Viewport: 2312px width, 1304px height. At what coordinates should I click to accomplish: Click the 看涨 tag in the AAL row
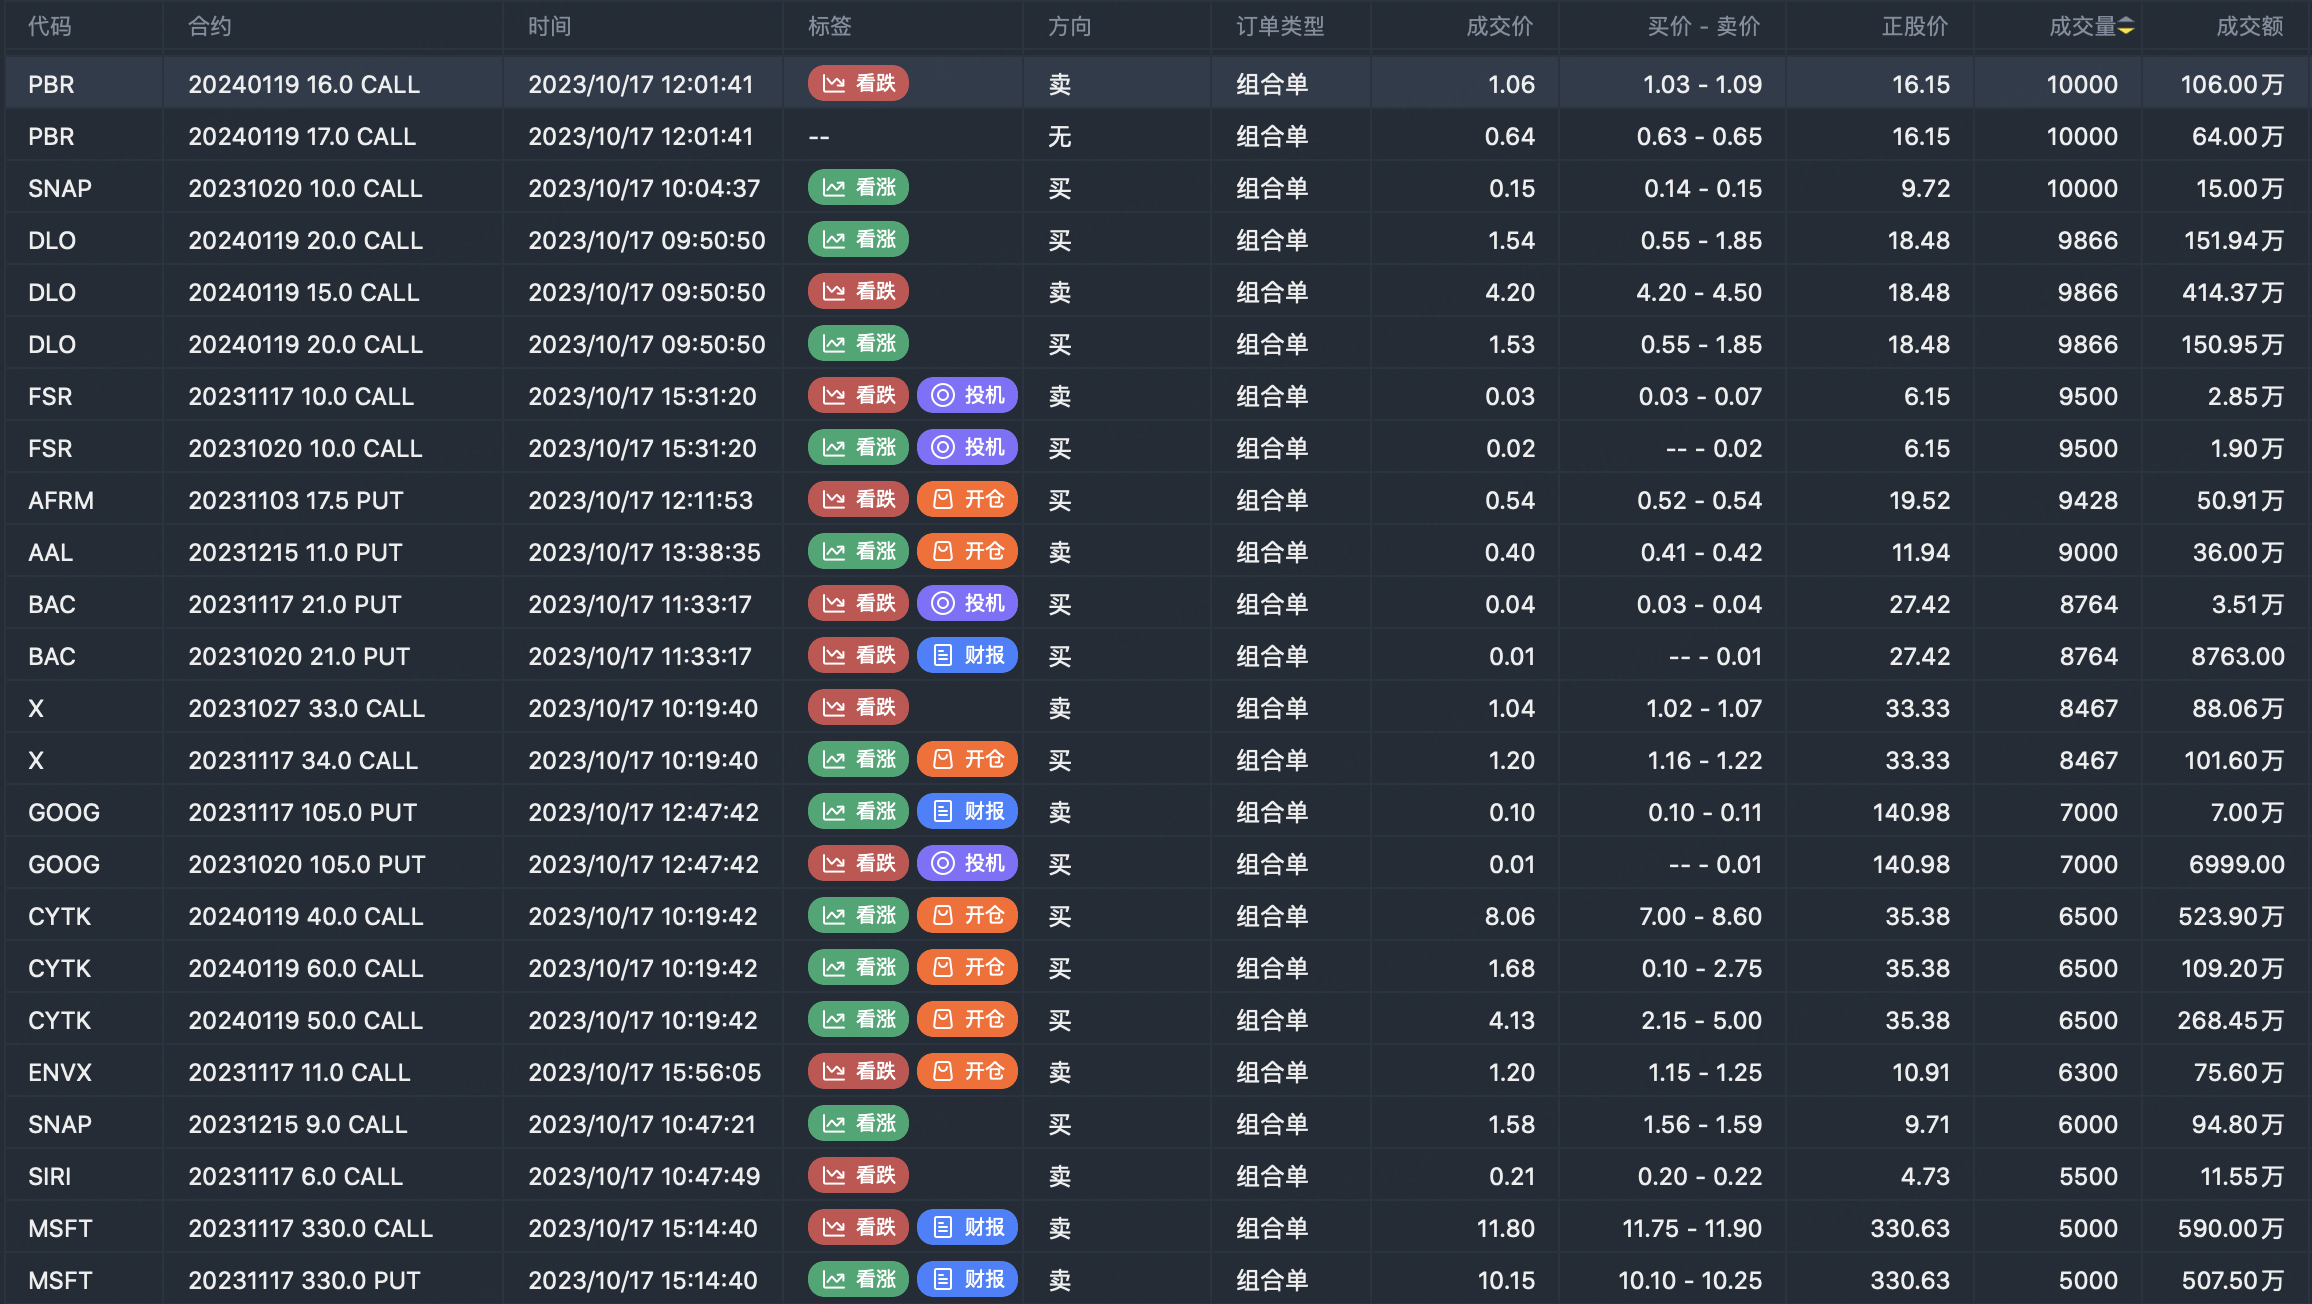858,552
